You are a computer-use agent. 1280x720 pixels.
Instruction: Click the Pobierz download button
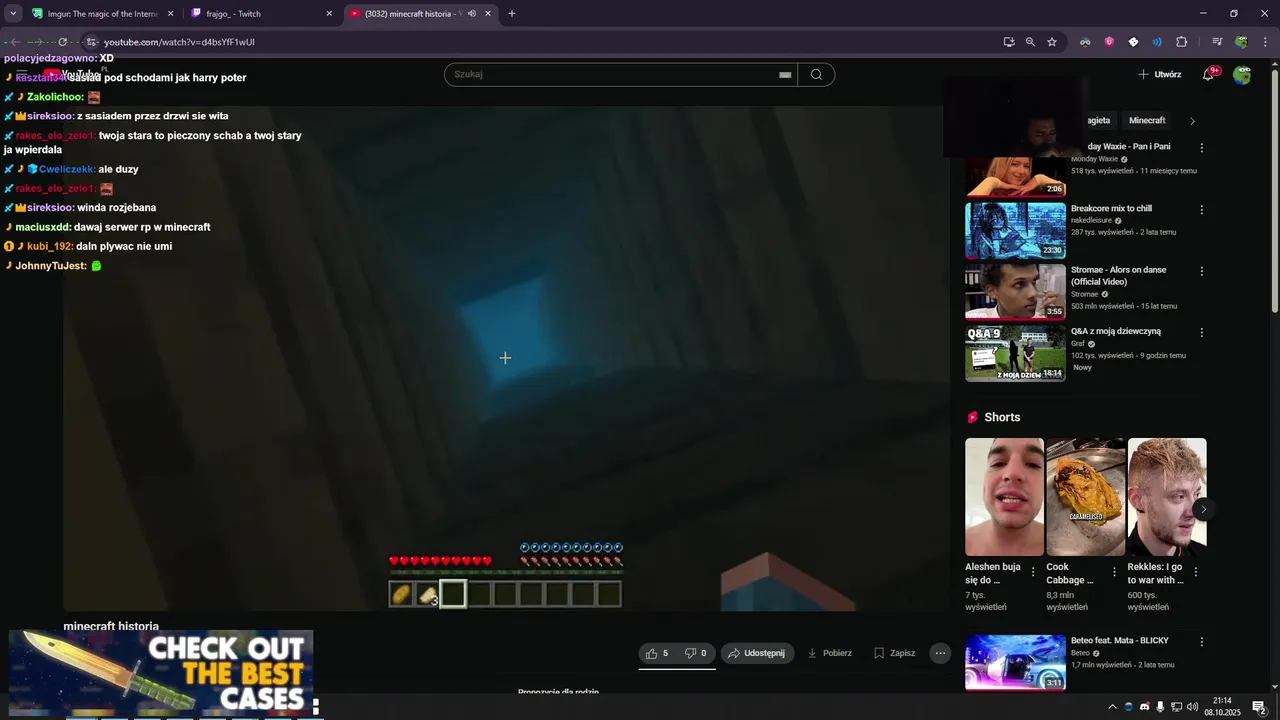(x=829, y=653)
